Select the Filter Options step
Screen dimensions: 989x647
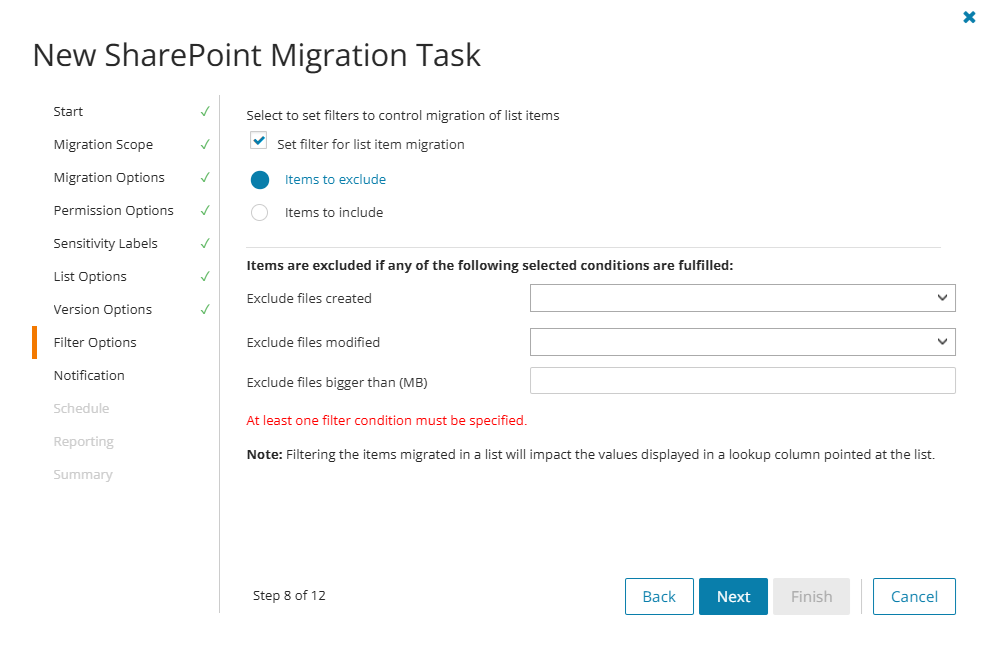coord(95,342)
